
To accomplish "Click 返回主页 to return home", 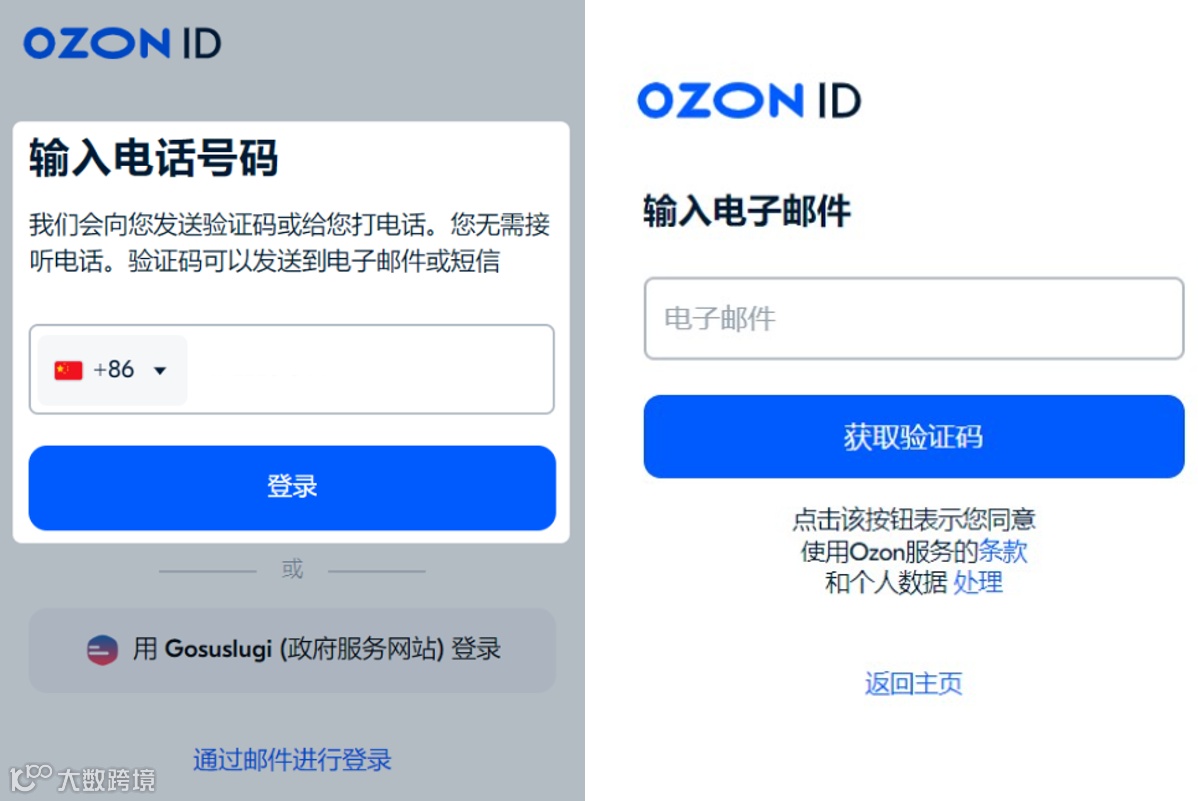I will pos(914,683).
